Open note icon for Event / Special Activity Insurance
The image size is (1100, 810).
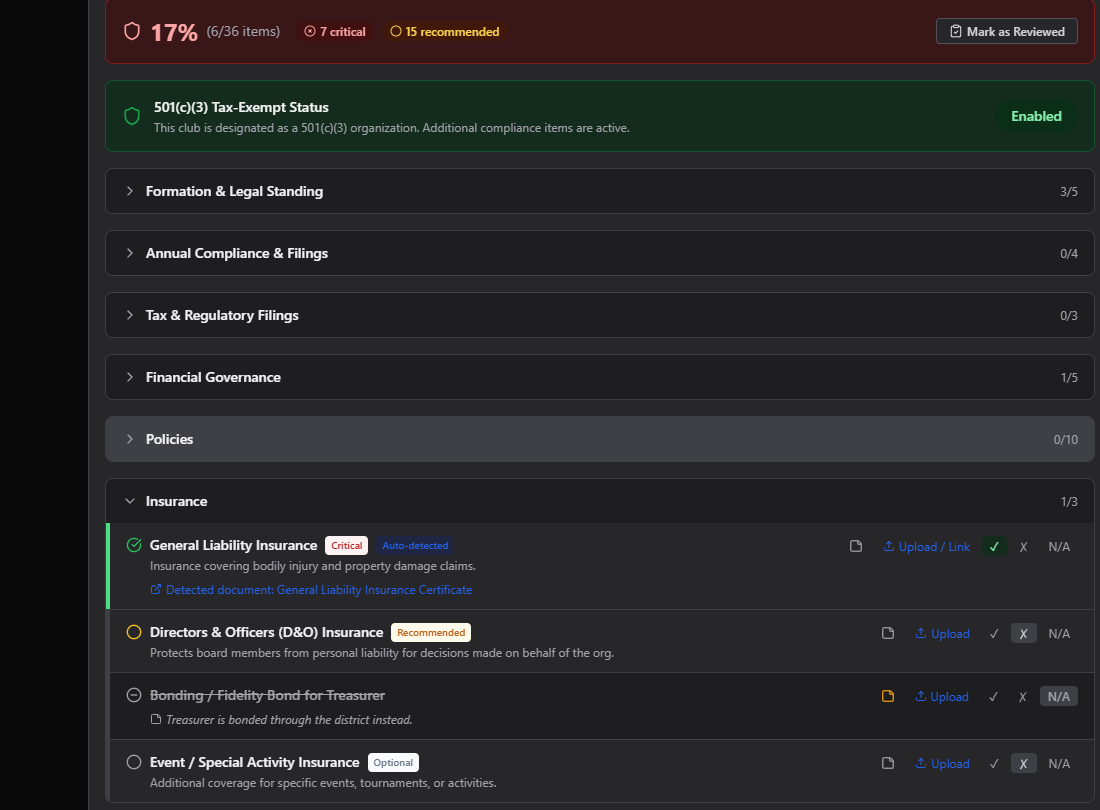click(888, 763)
